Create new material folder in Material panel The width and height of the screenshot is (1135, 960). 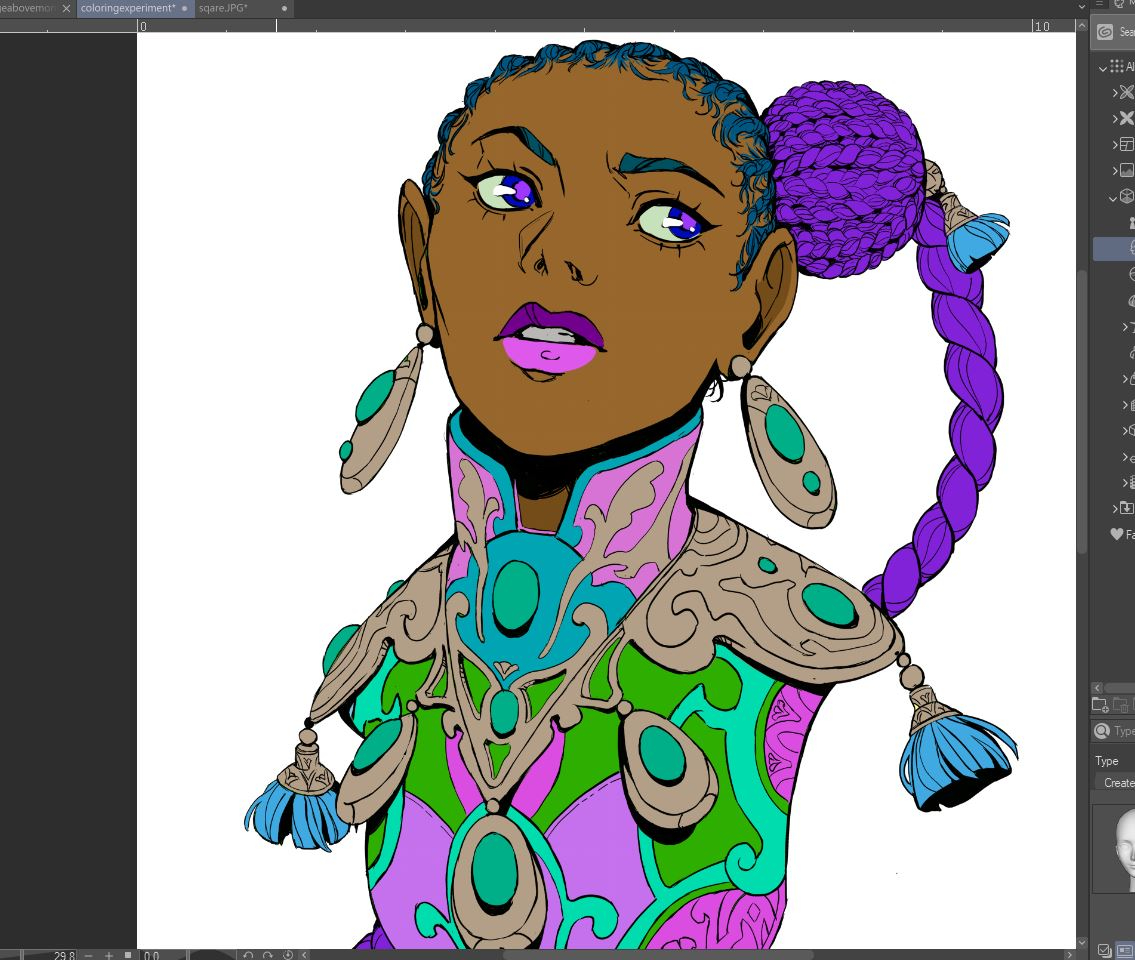coord(1101,705)
